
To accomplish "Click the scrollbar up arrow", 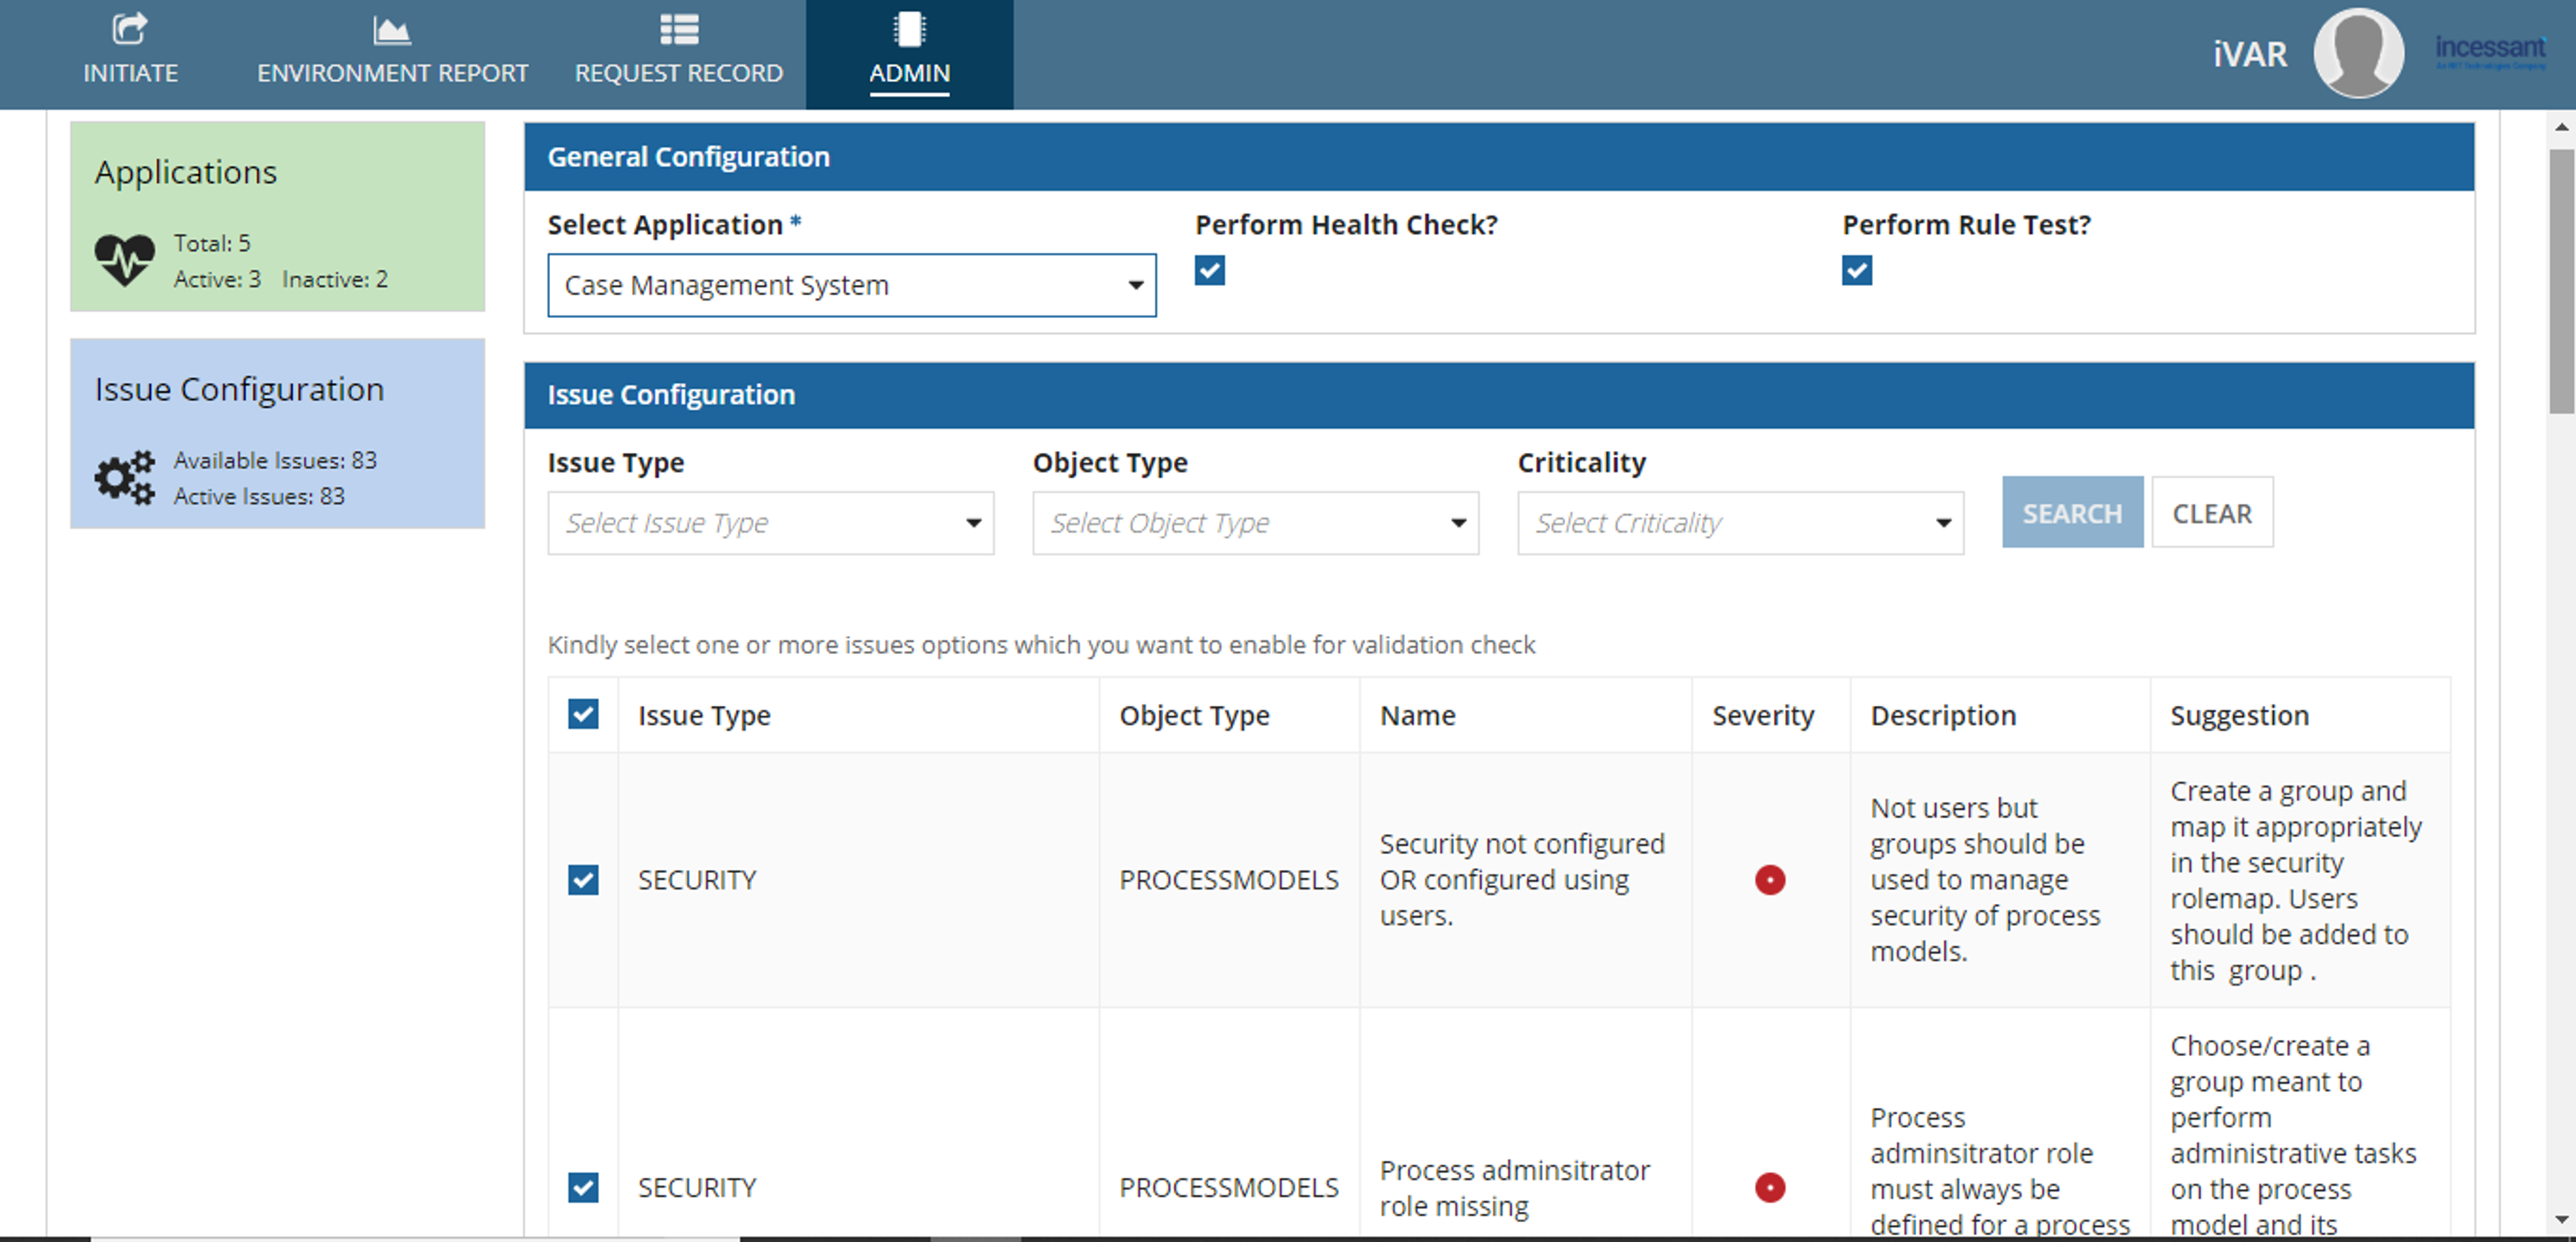I will tap(2562, 127).
